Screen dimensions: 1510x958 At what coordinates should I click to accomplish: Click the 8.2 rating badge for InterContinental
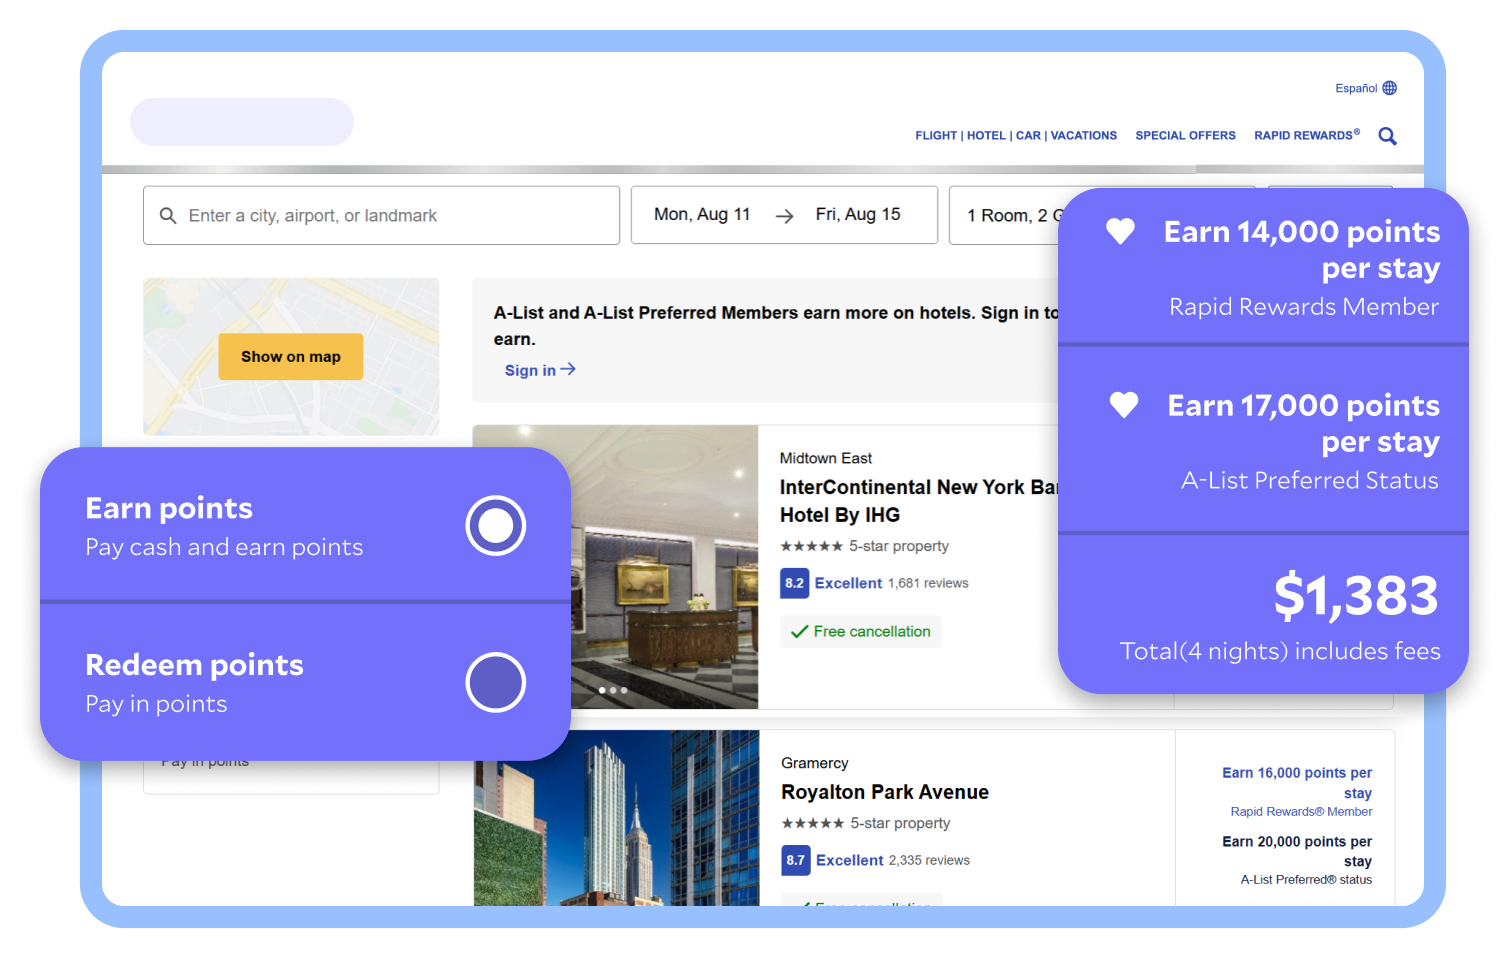(x=794, y=583)
